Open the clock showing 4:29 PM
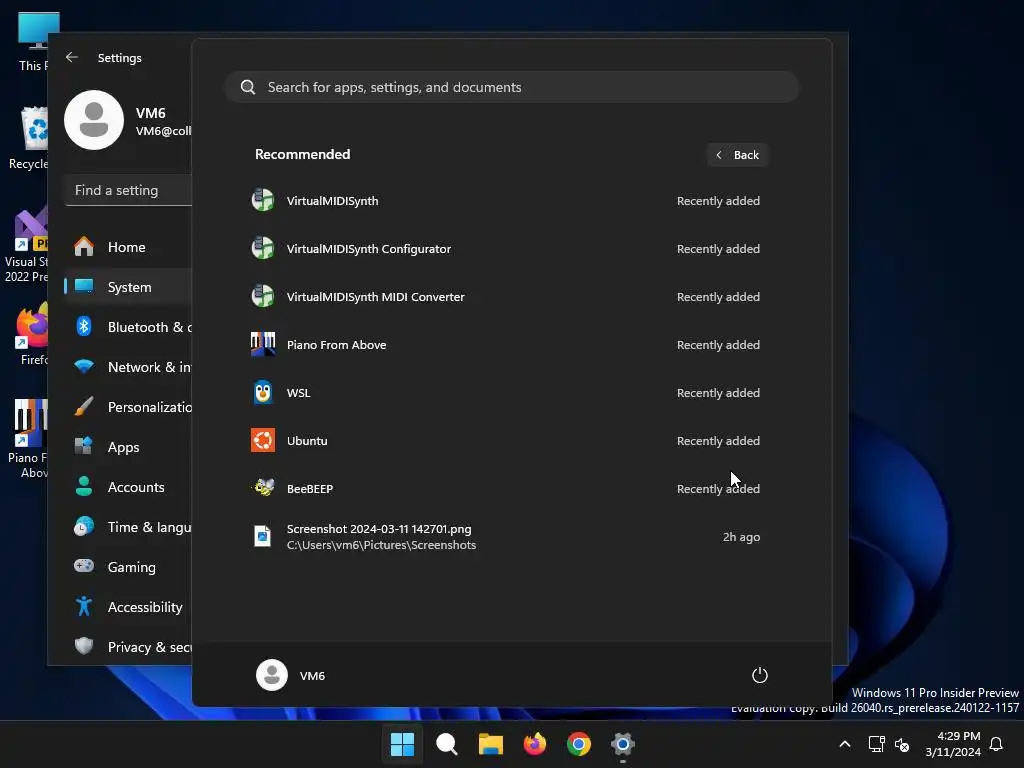The height and width of the screenshot is (768, 1024). pyautogui.click(x=953, y=744)
